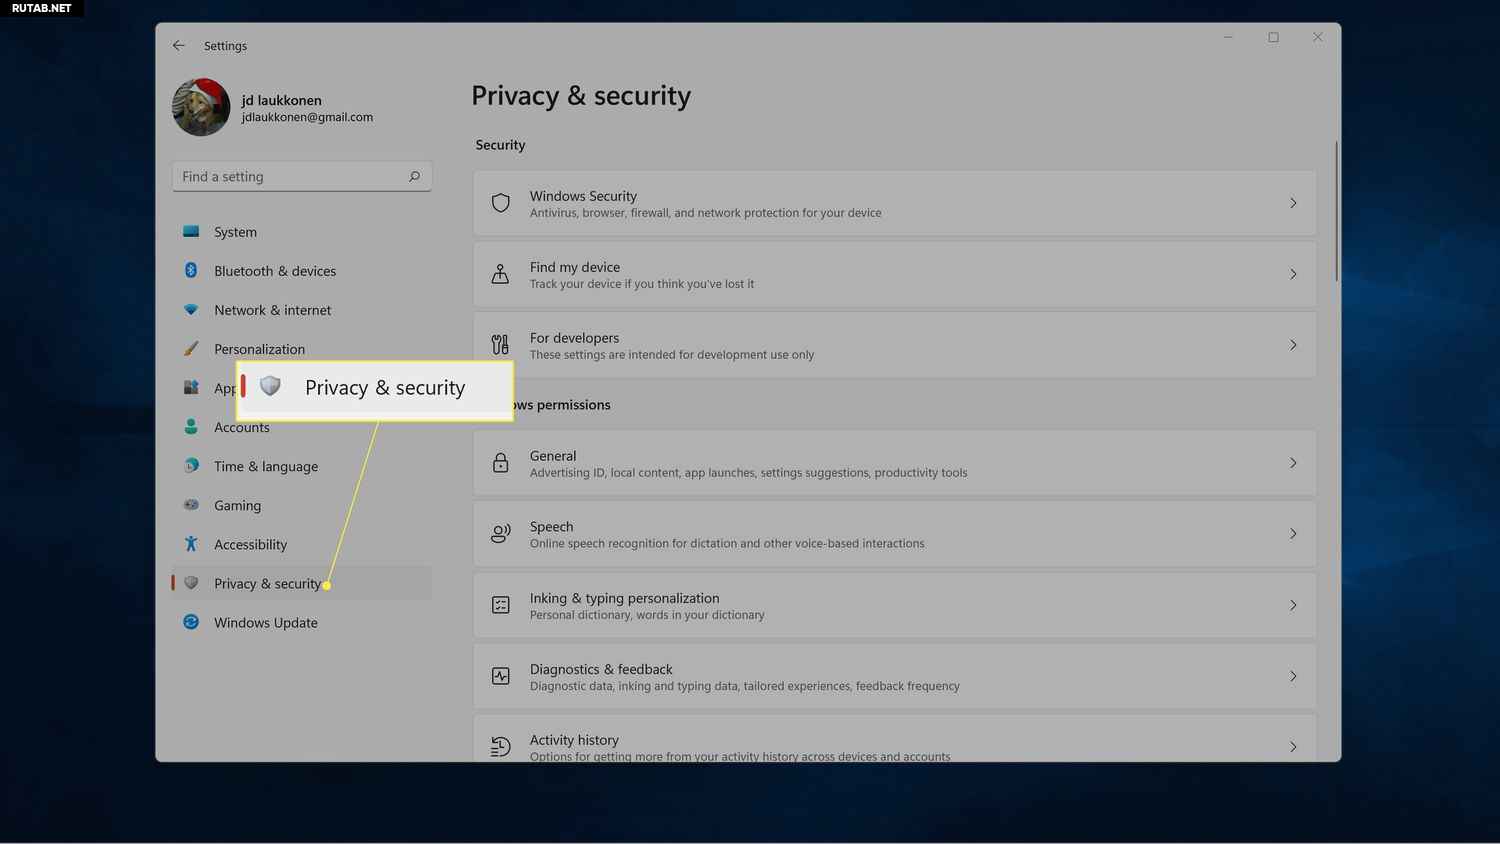Open the user profile avatar picture
The image size is (1500, 844).
pos(201,107)
